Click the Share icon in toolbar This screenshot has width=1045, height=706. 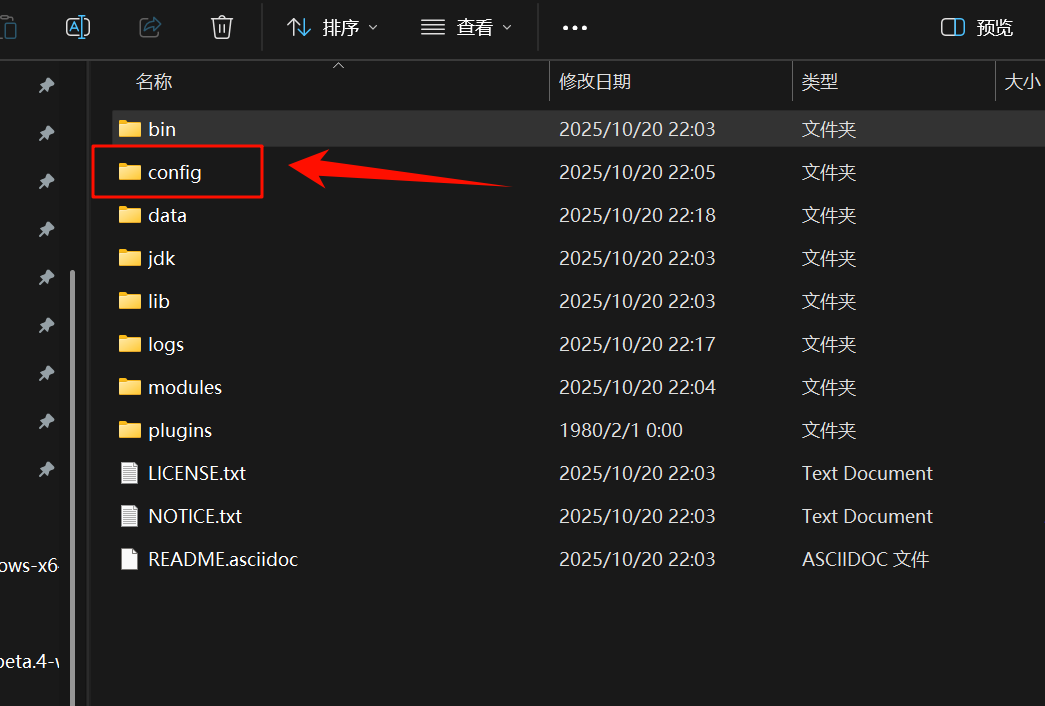click(x=150, y=27)
